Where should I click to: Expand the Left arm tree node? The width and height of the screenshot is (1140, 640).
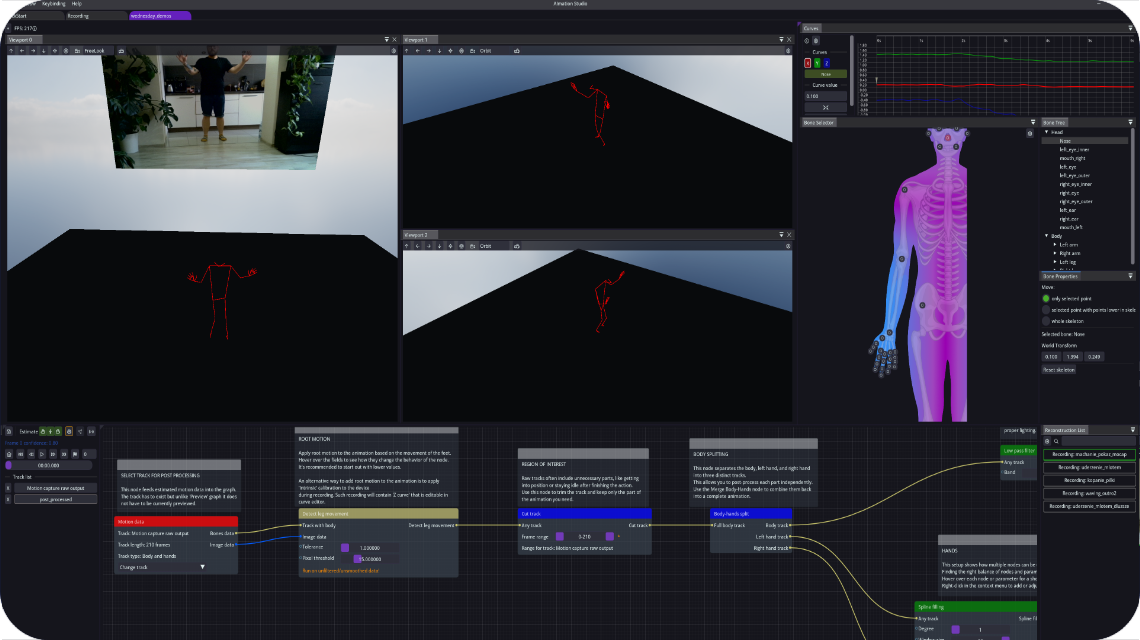tap(1055, 245)
